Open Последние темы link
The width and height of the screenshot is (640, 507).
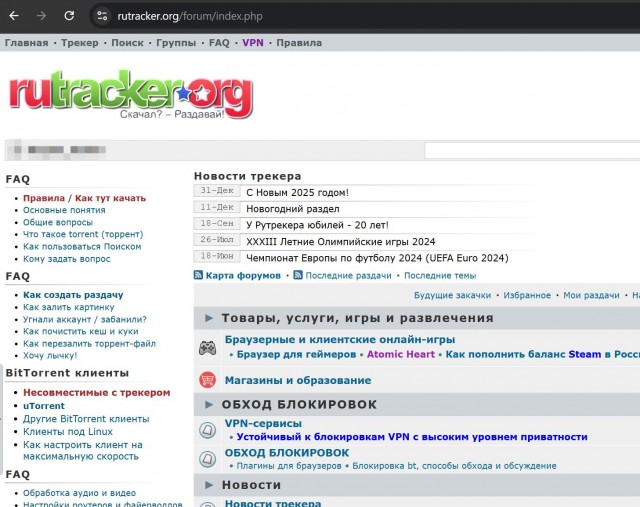pyautogui.click(x=440, y=276)
